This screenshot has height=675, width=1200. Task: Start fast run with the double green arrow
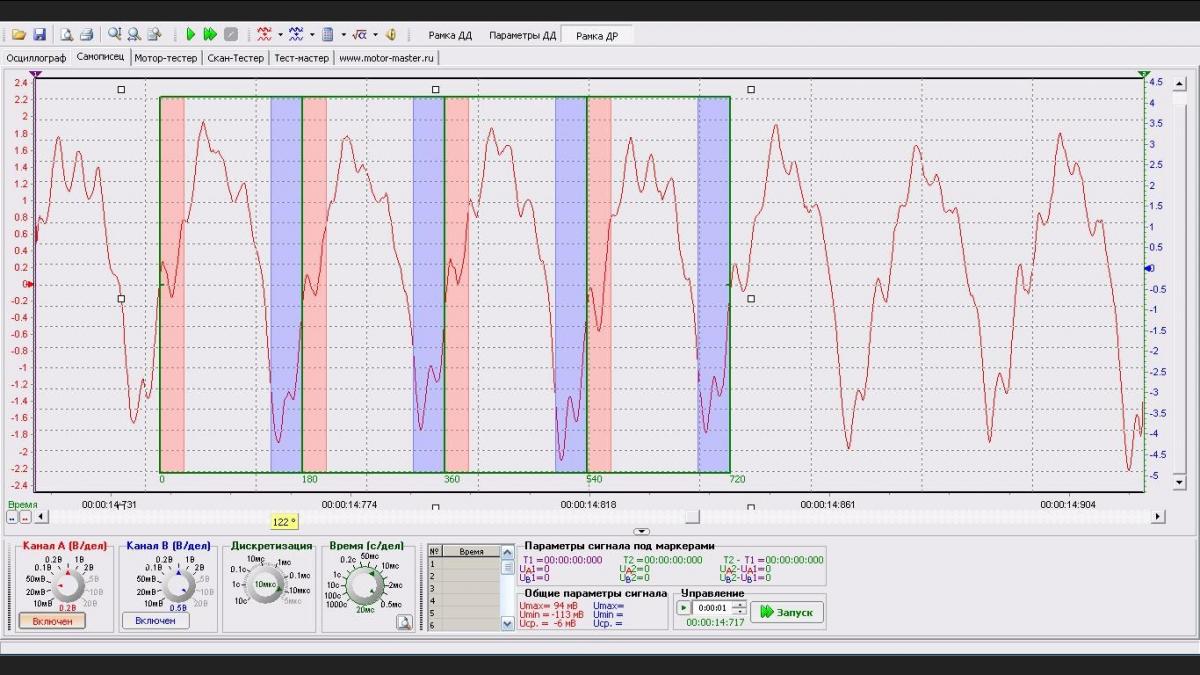coord(210,34)
